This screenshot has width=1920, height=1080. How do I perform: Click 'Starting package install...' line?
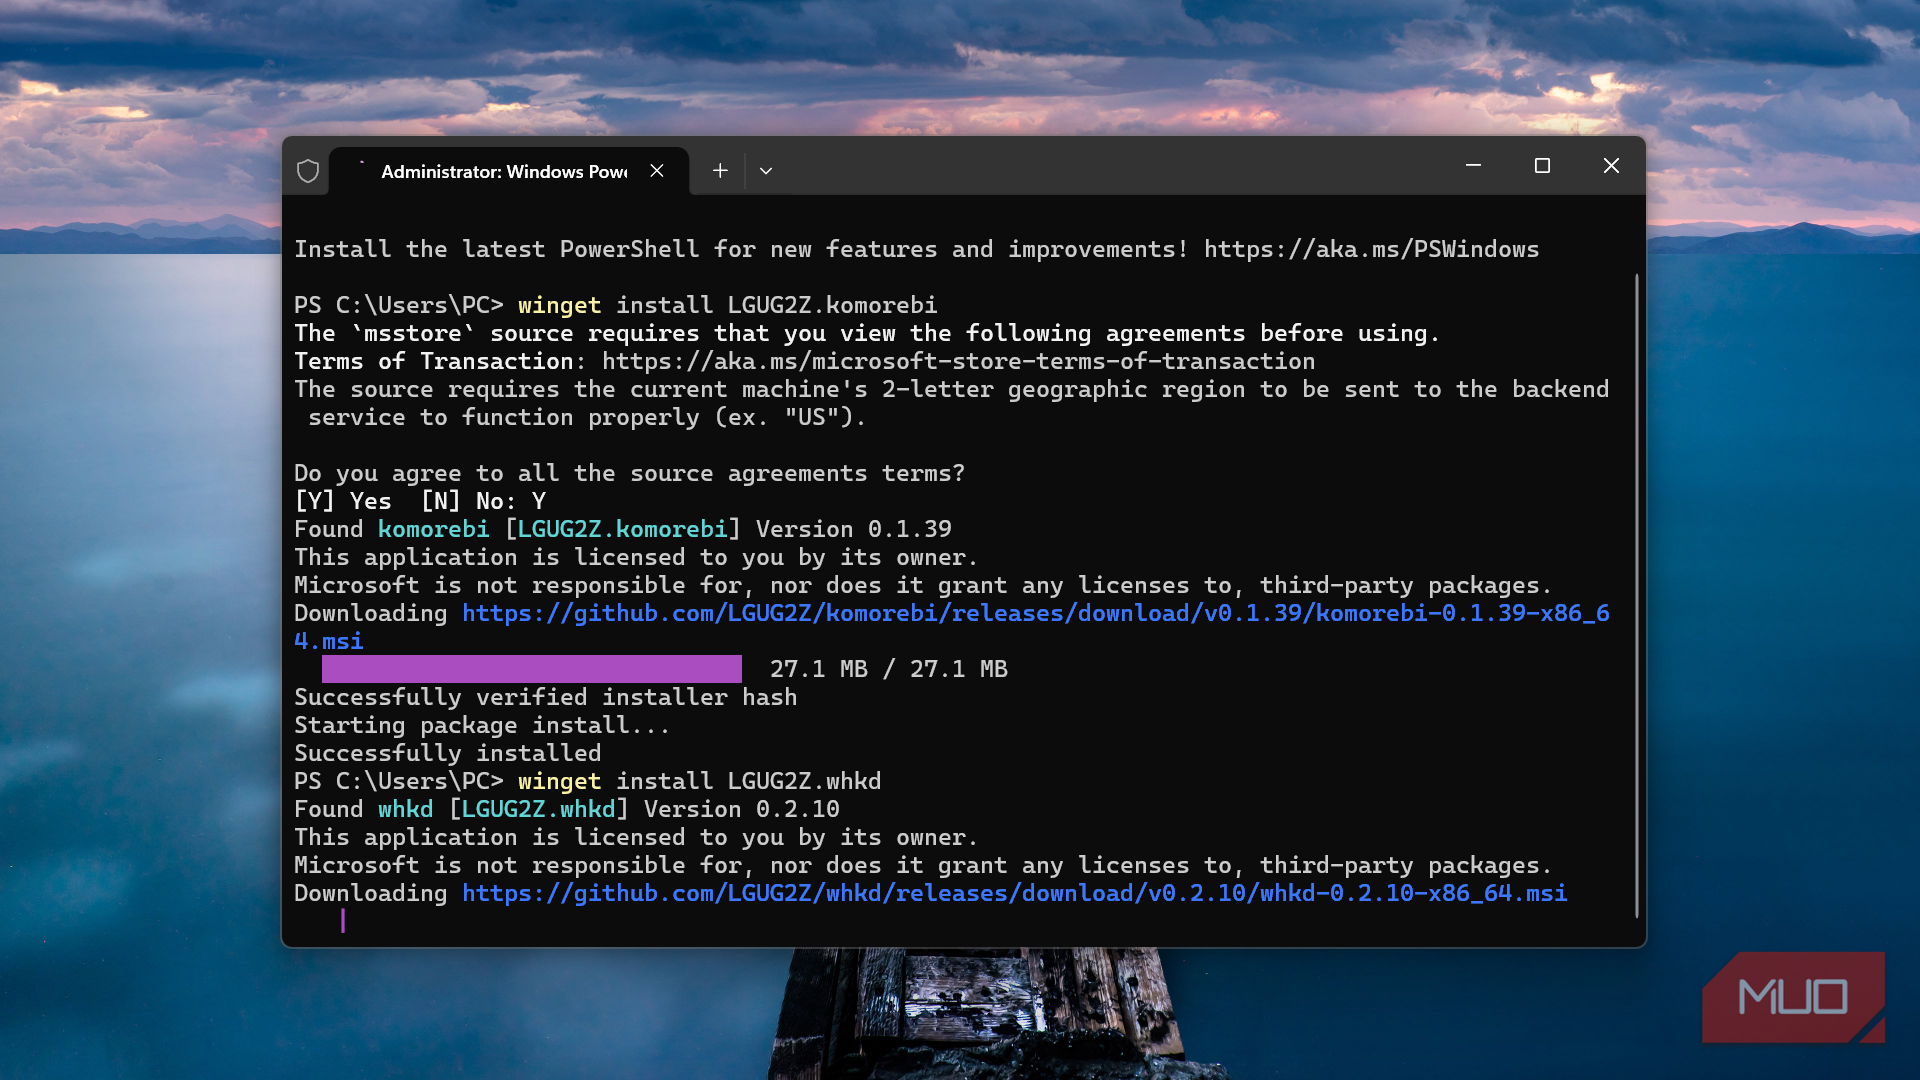(x=482, y=725)
